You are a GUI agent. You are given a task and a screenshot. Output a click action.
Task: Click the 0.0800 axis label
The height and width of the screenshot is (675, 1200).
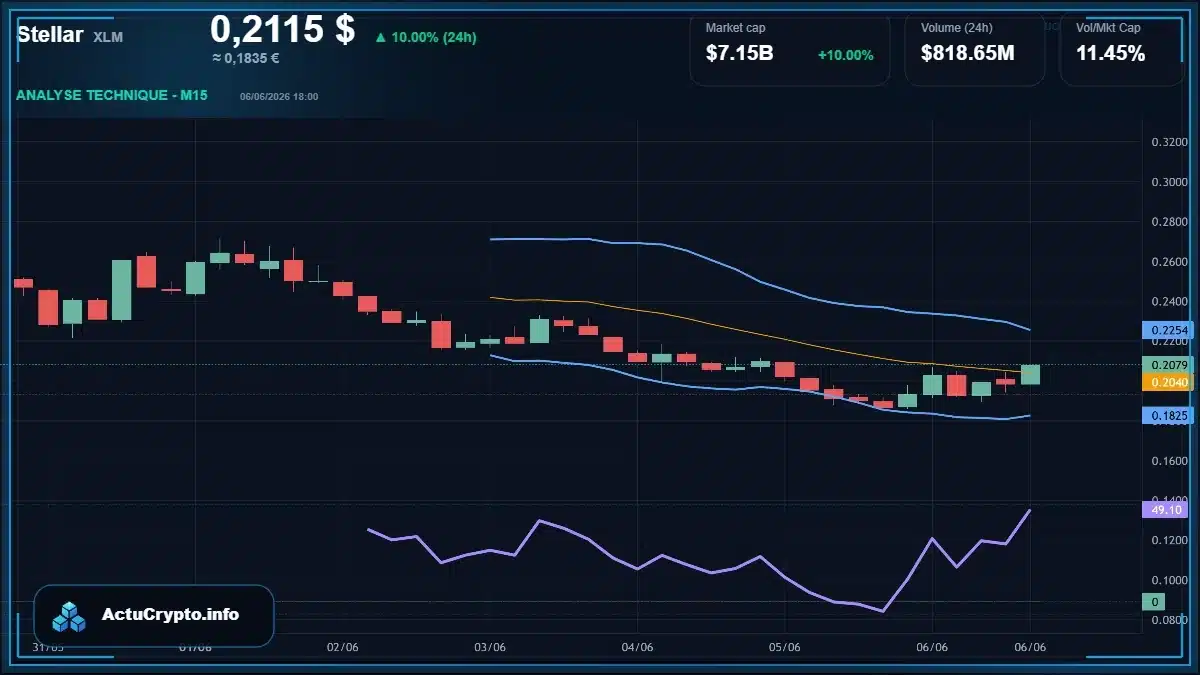pos(1169,620)
